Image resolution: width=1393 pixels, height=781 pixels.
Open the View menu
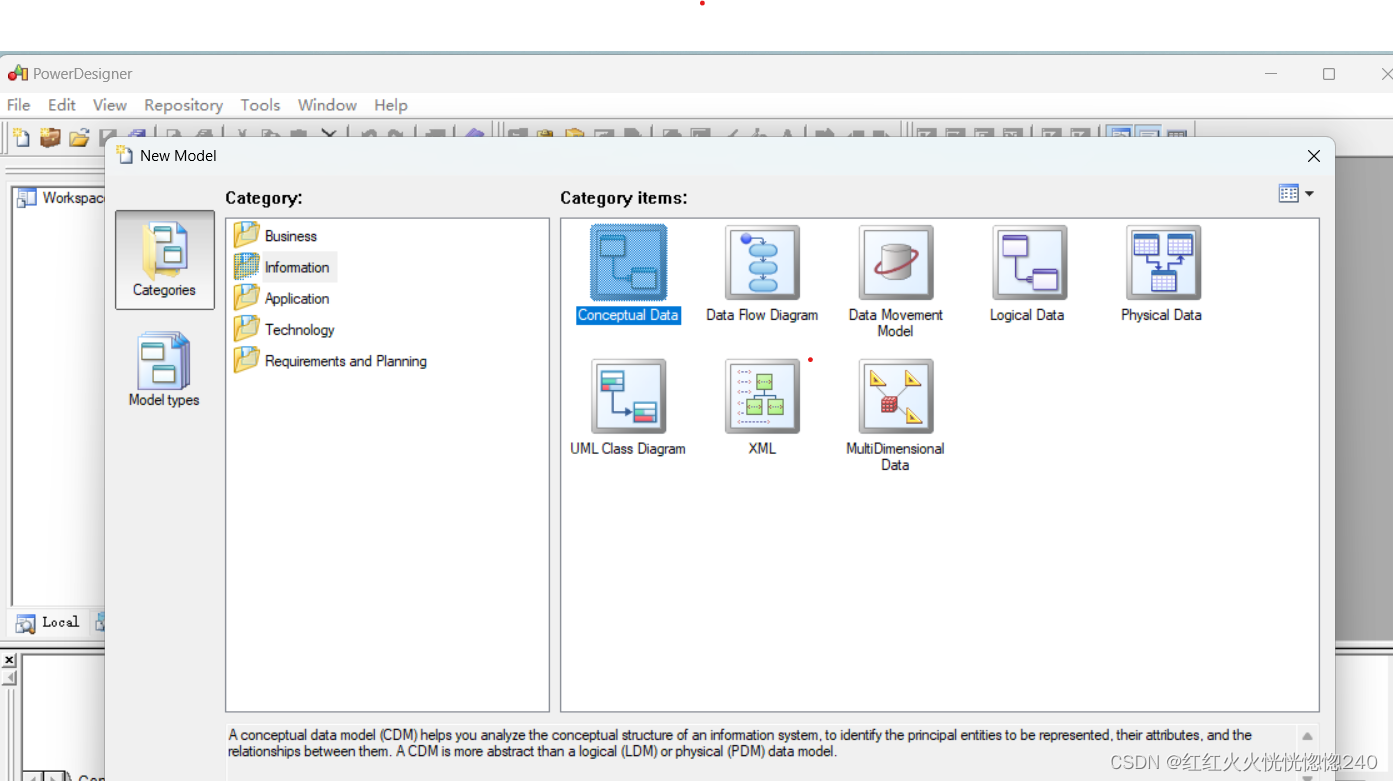[x=110, y=105]
